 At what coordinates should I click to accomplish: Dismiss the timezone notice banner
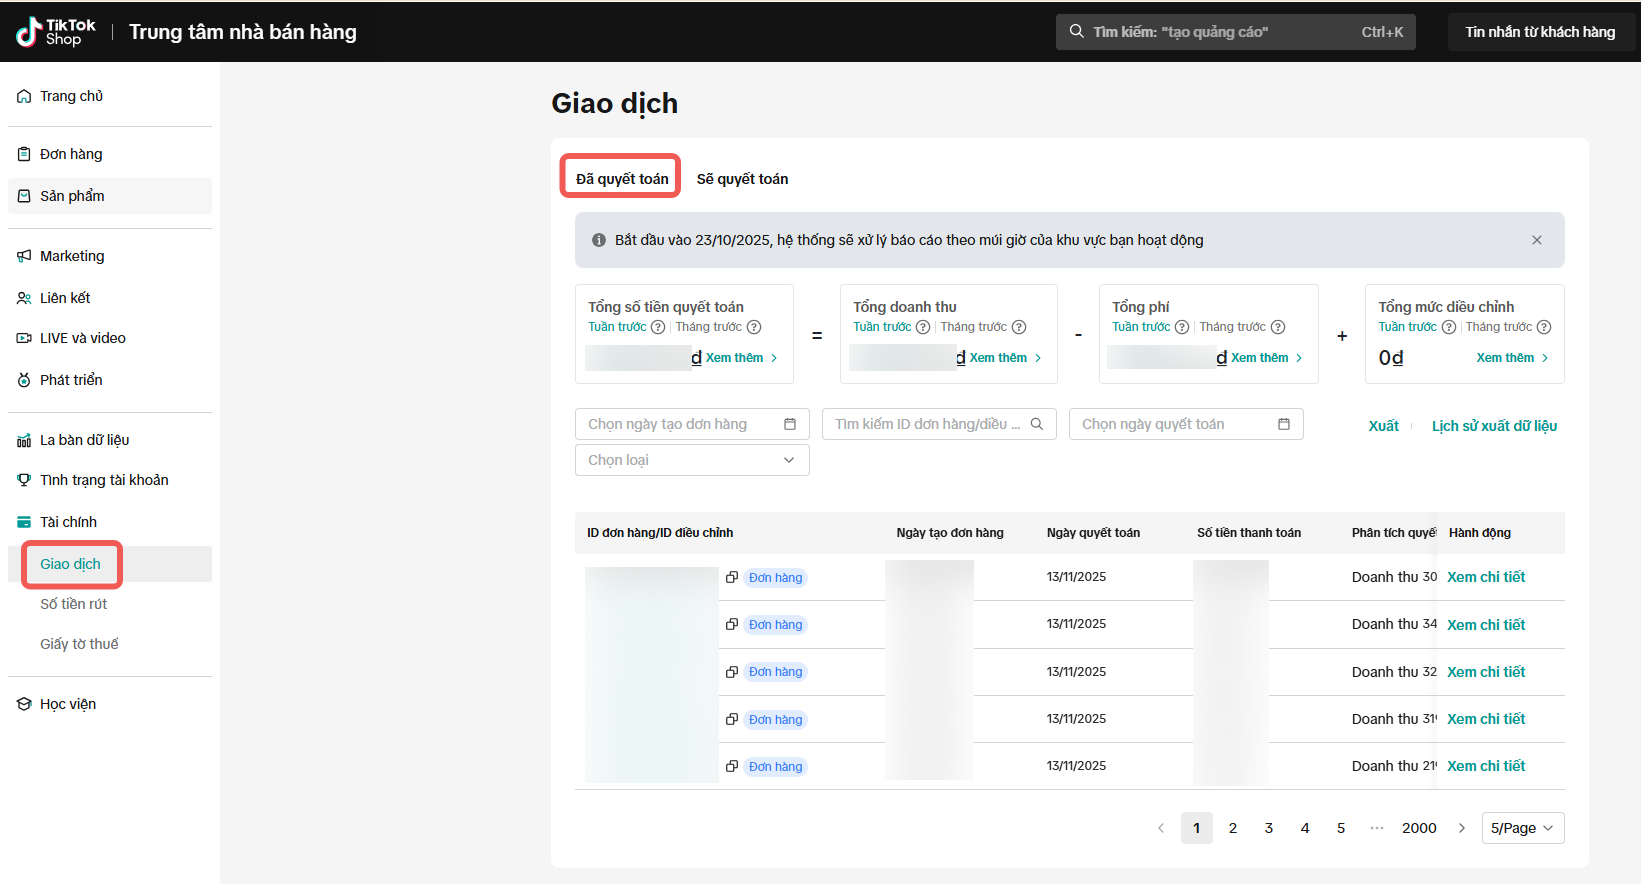[x=1536, y=240]
